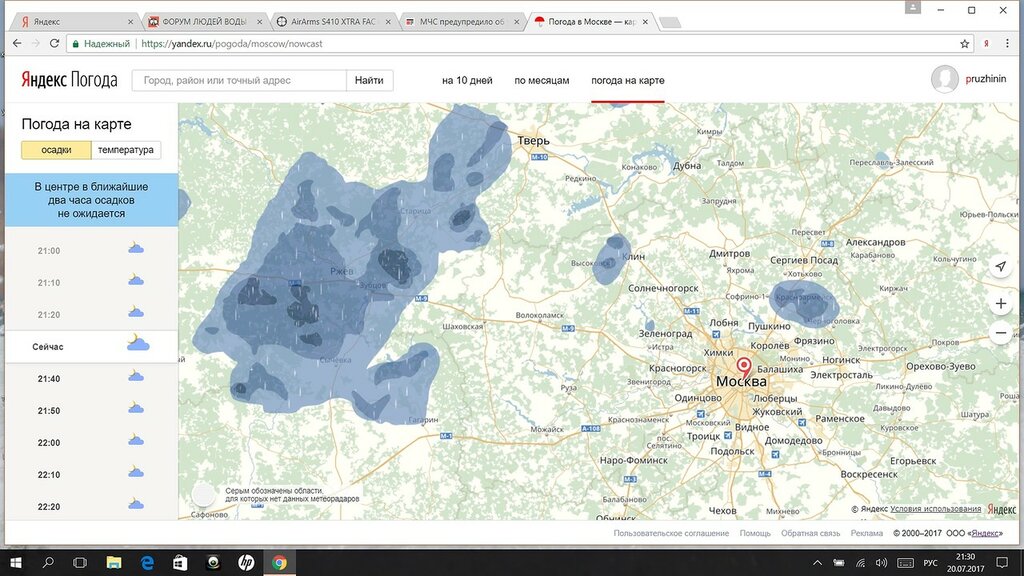The height and width of the screenshot is (576, 1024).
Task: Open the Windows Start menu
Action: coord(15,563)
